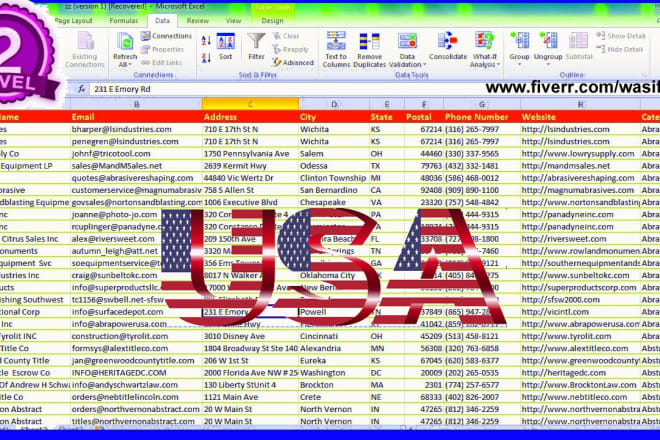Open link http://www.BrocktonLaw.com

(579, 385)
